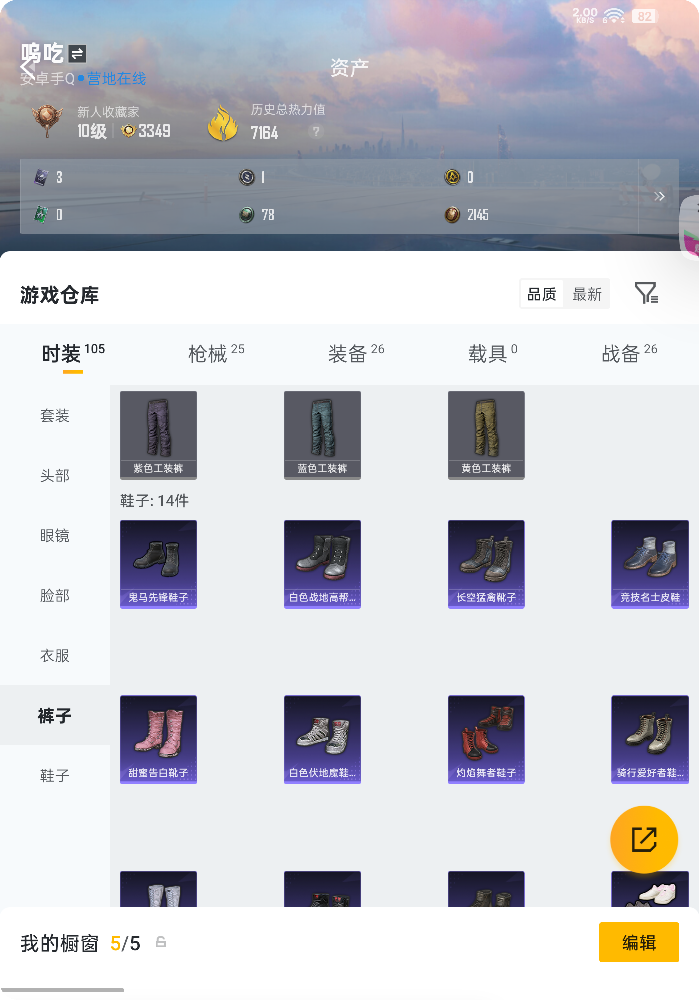This screenshot has height=1000, width=699.
Task: Open the filter icon in warehouse header
Action: (x=646, y=293)
